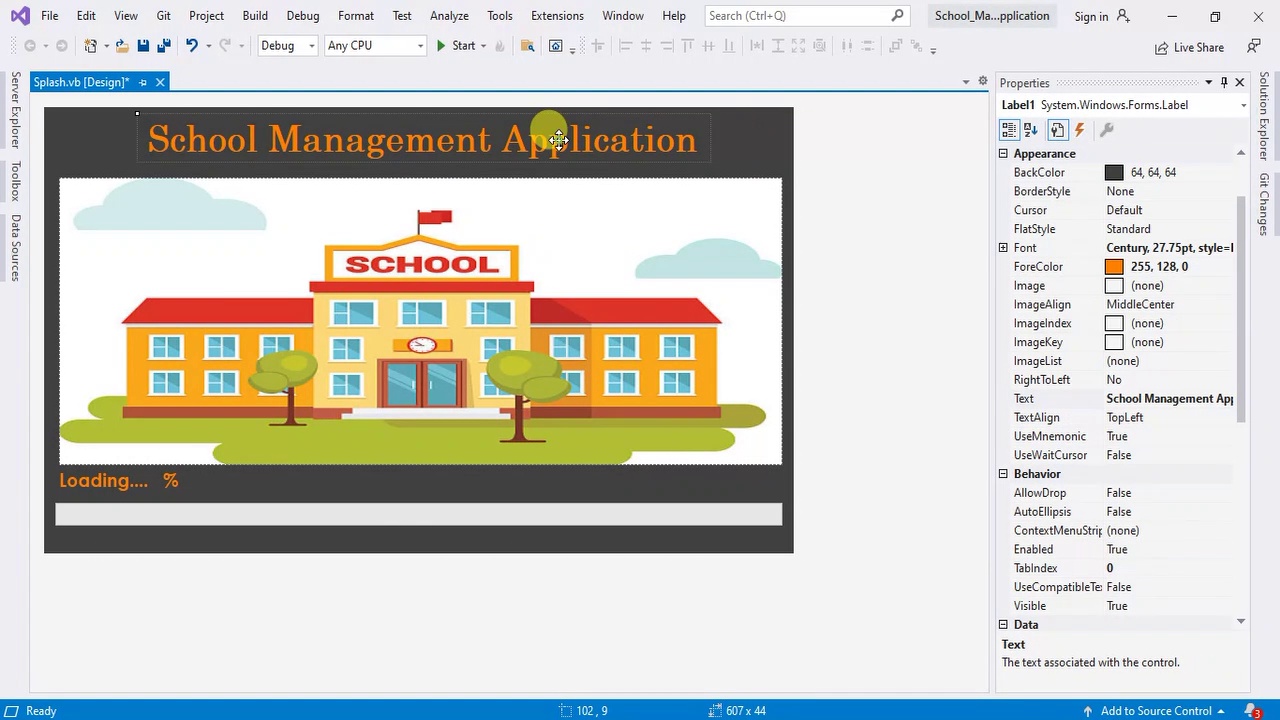The image size is (1280, 720).
Task: Open the Solution Explorer side tab
Action: pos(1264,115)
